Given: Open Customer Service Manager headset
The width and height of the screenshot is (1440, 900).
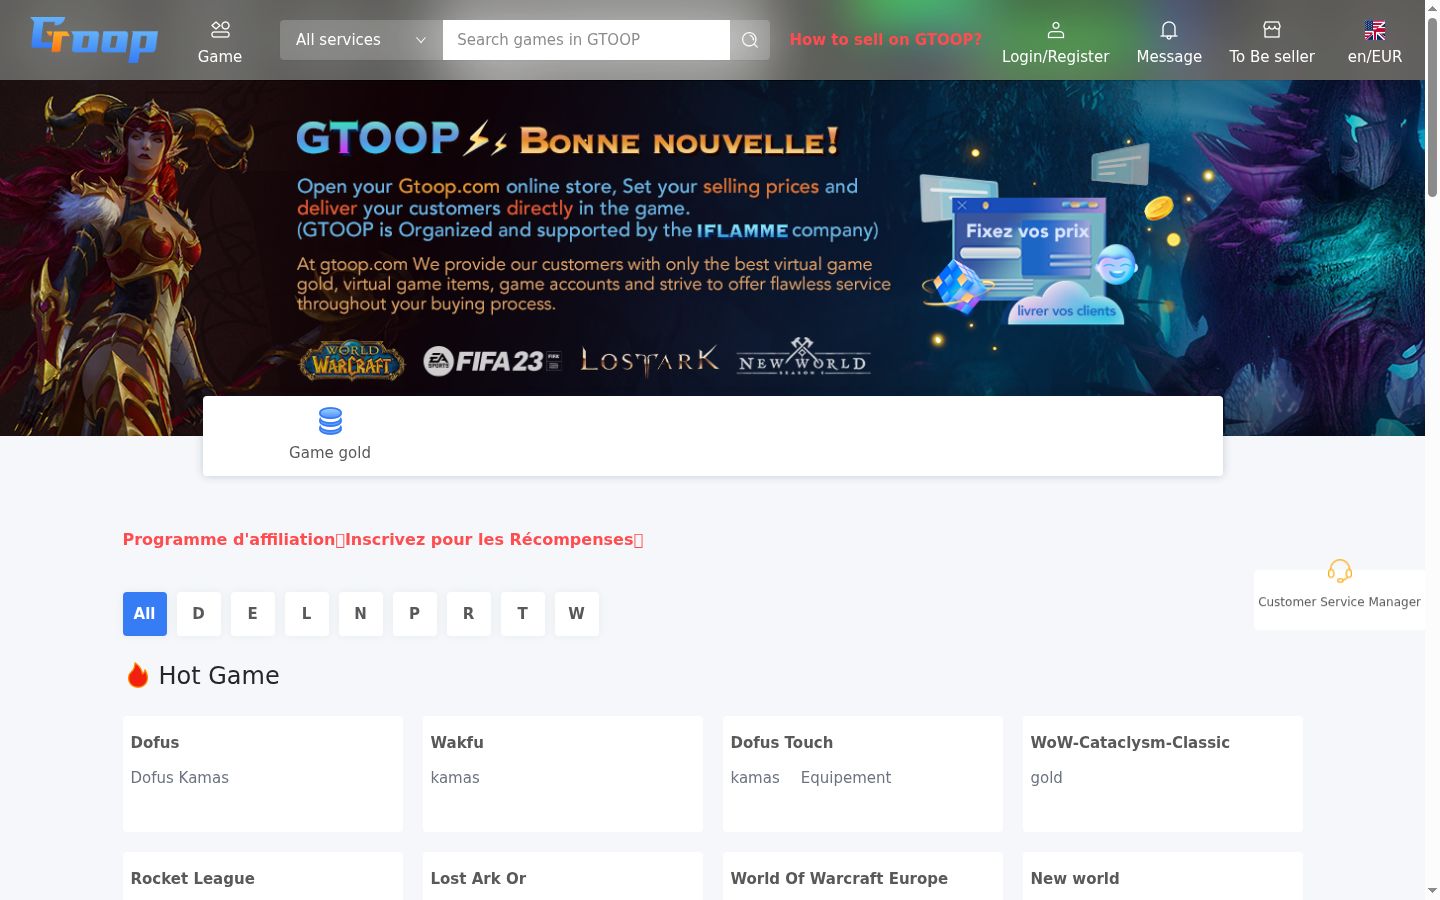Looking at the screenshot, I should (x=1340, y=571).
